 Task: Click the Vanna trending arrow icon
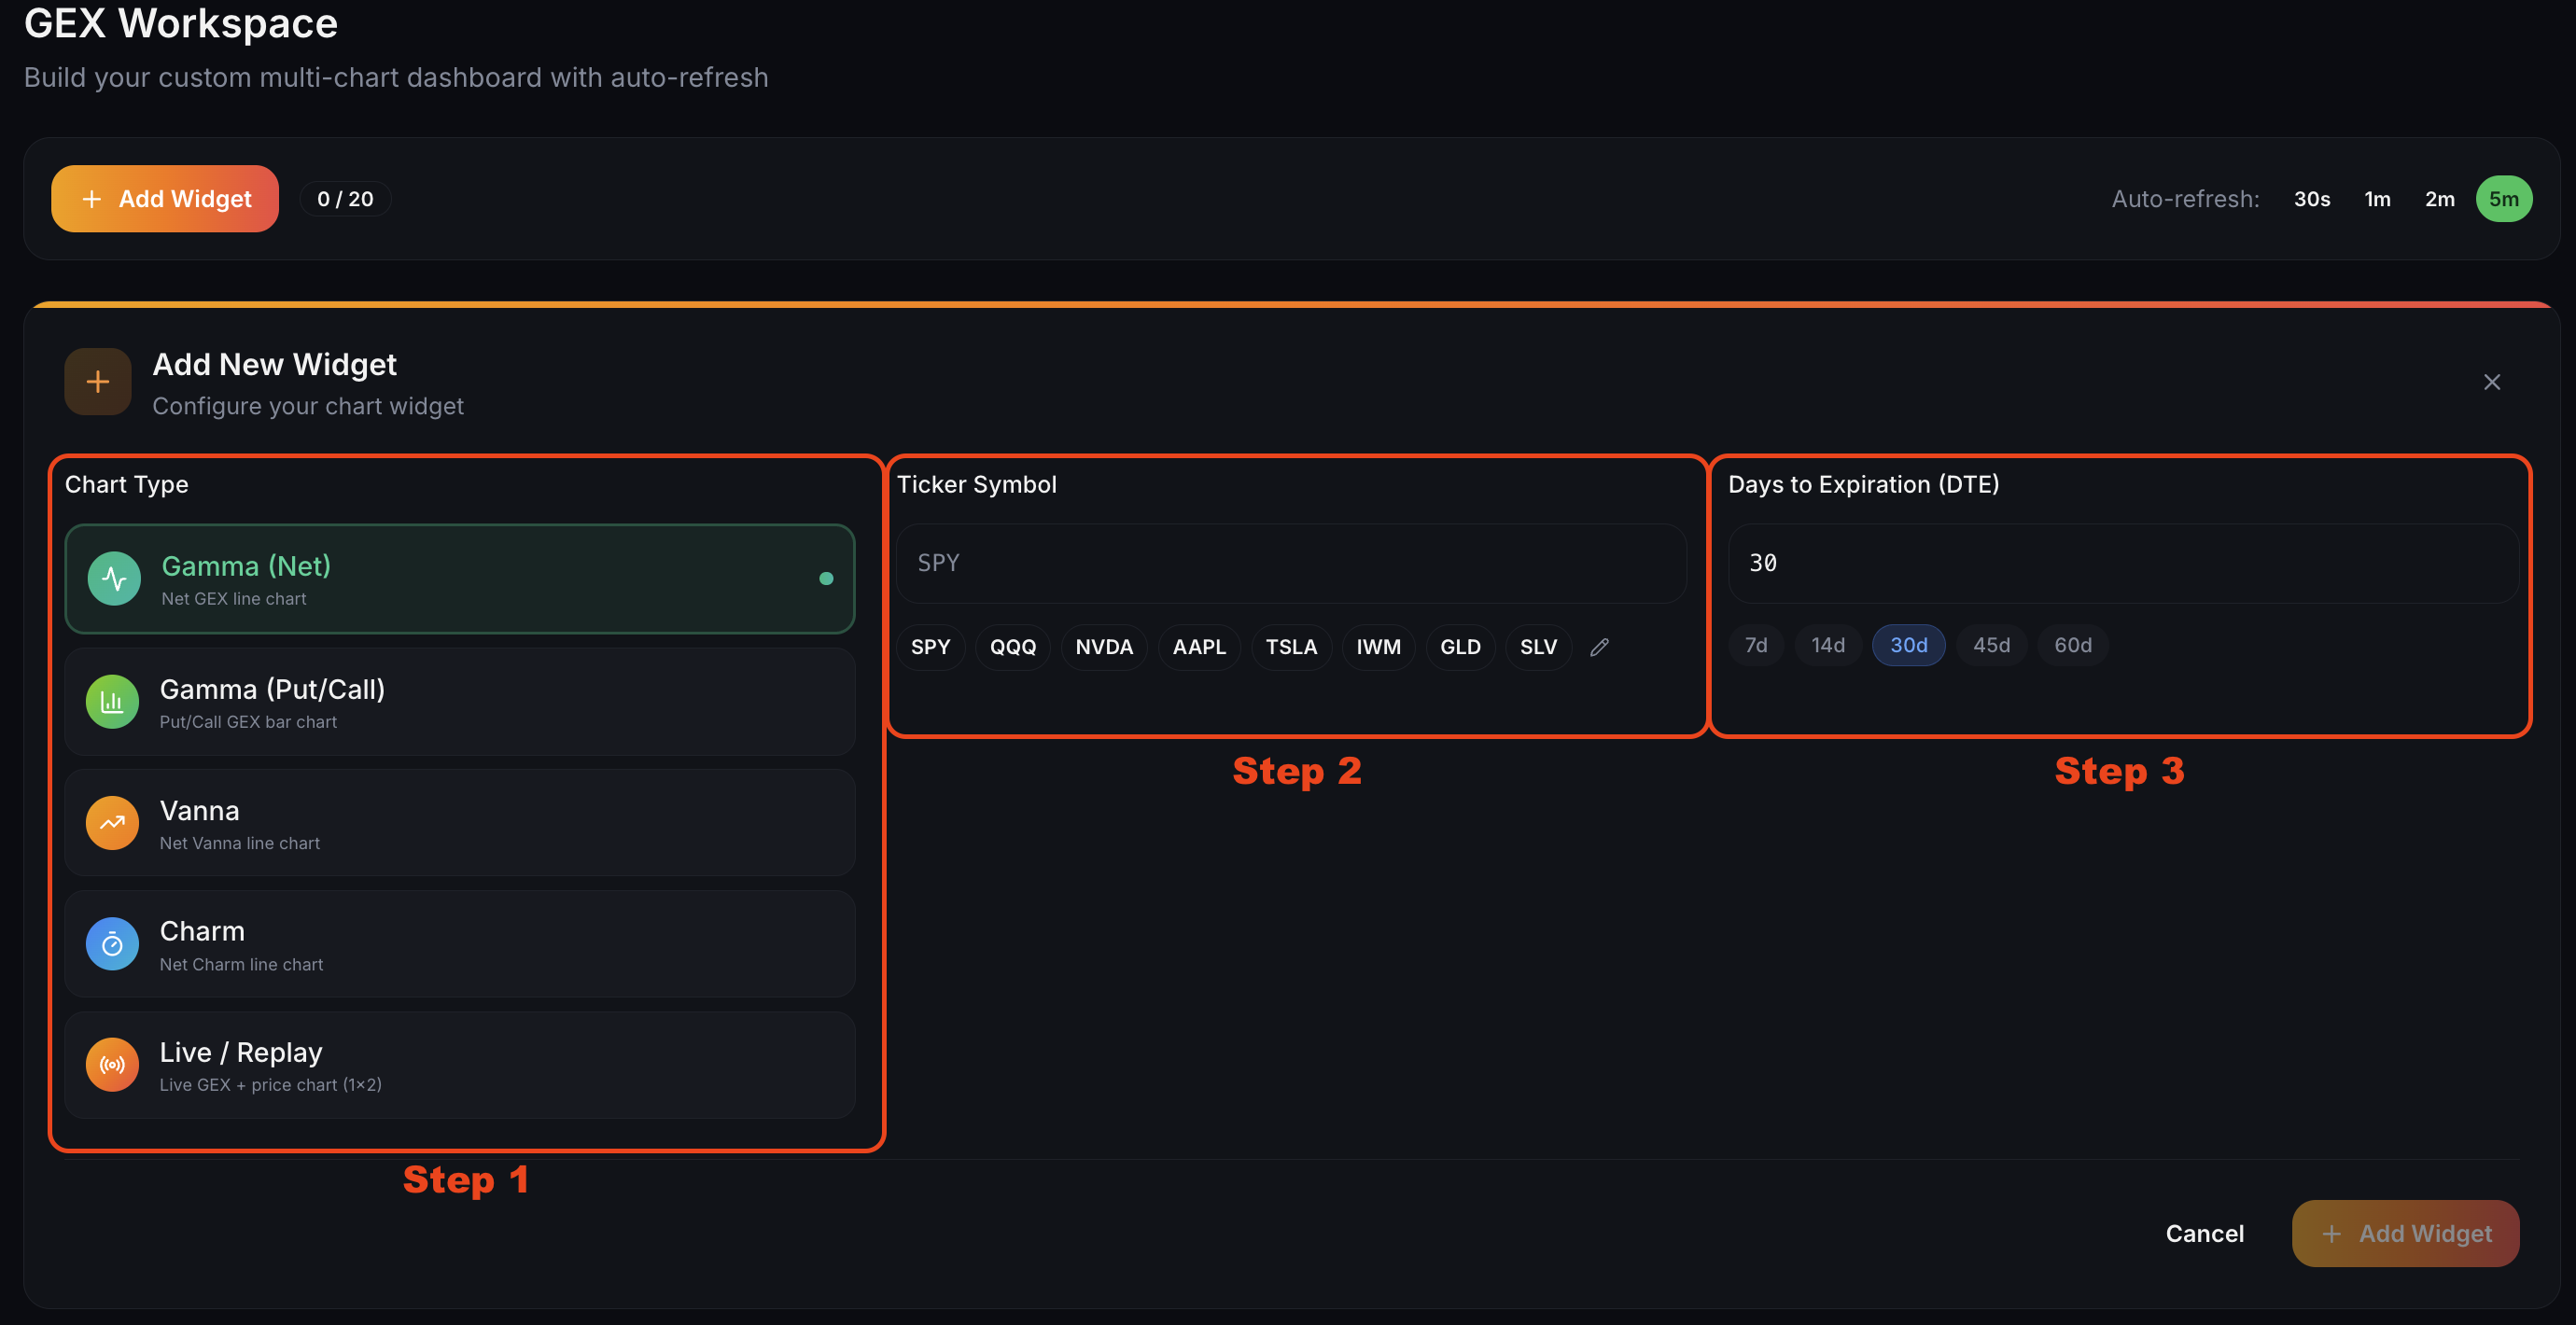tap(112, 823)
